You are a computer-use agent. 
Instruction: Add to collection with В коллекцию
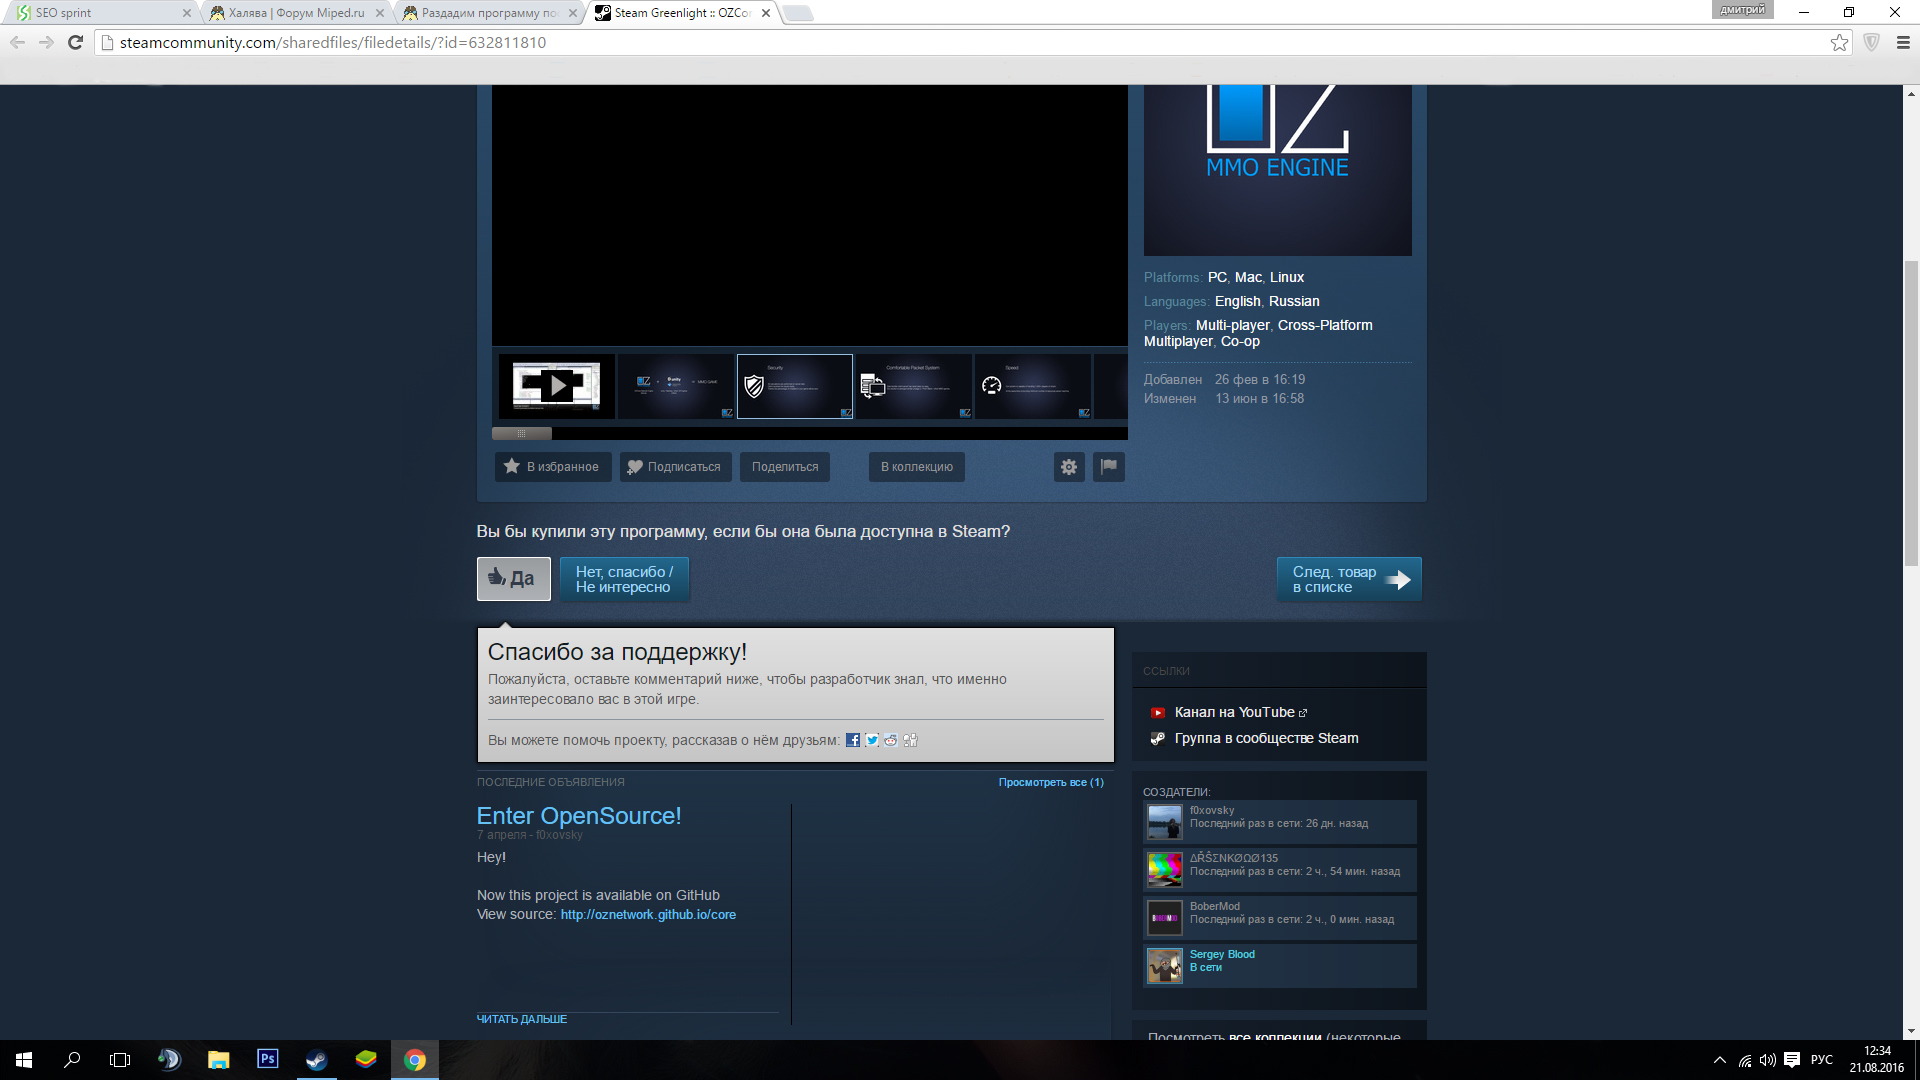[x=917, y=467]
